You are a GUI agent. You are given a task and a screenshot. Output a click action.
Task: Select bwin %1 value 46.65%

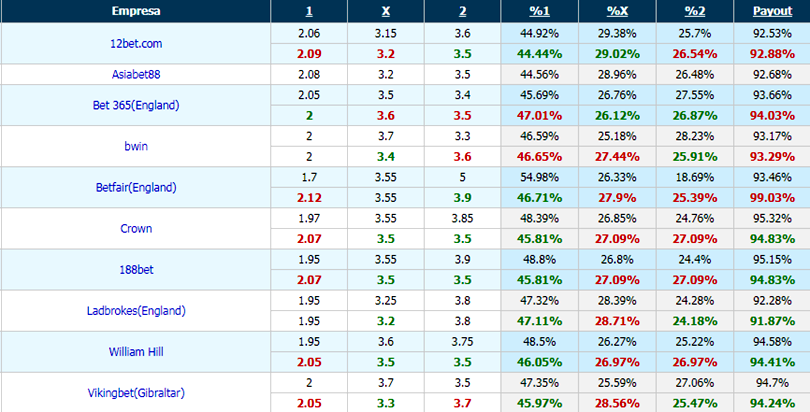click(539, 156)
